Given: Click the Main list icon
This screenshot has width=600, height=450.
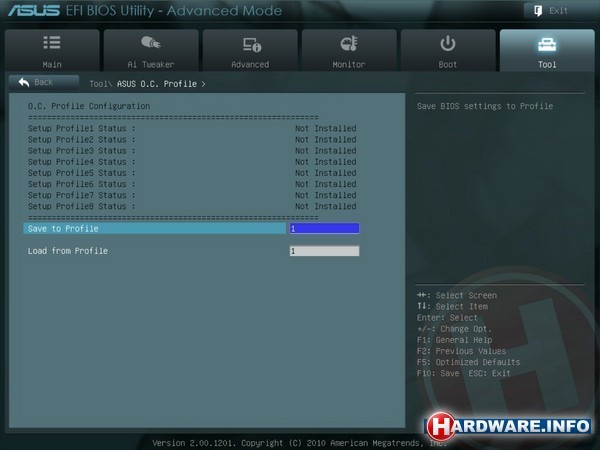Looking at the screenshot, I should coord(52,42).
